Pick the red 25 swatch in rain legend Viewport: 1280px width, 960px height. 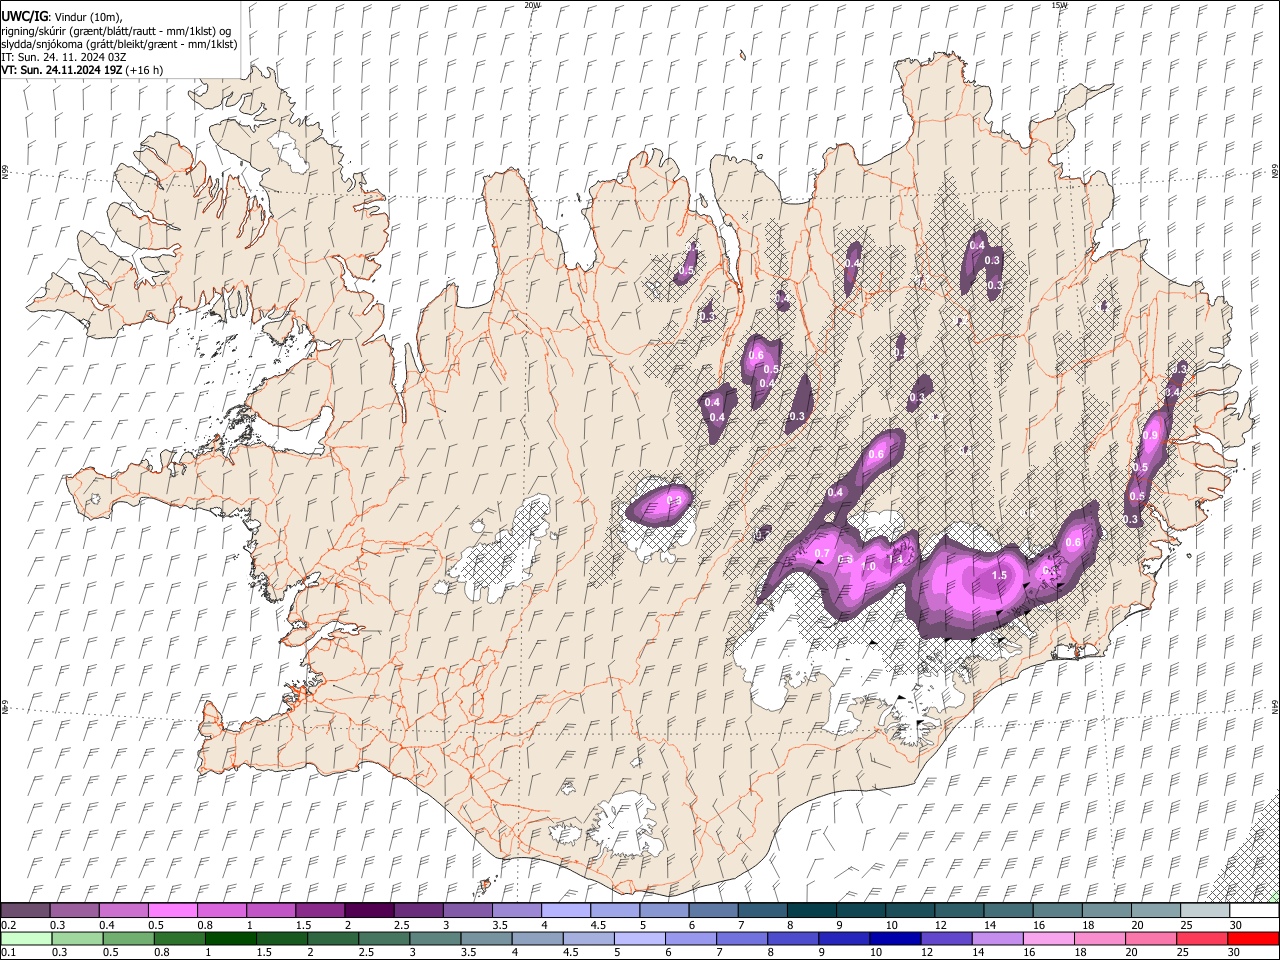1201,938
